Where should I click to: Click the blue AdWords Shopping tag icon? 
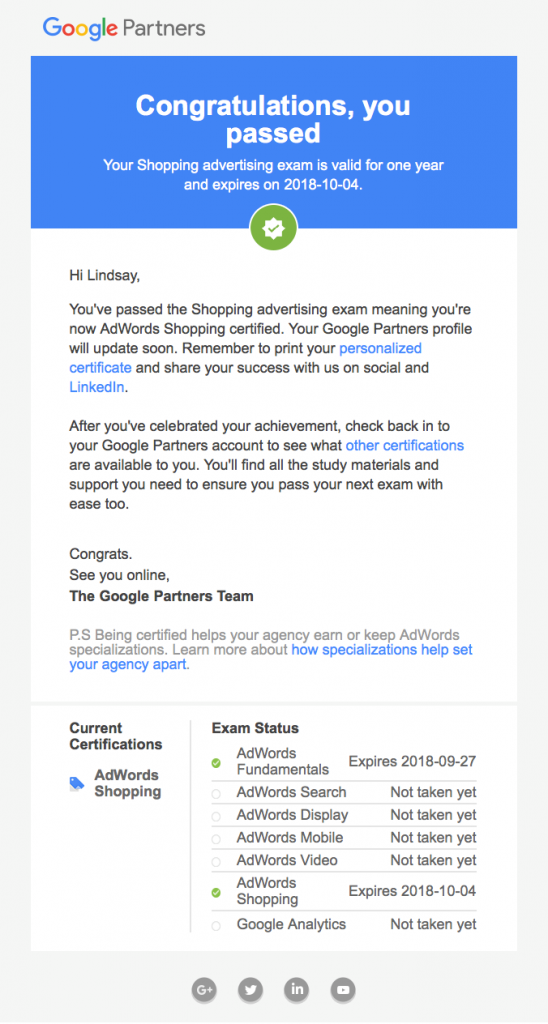click(77, 783)
